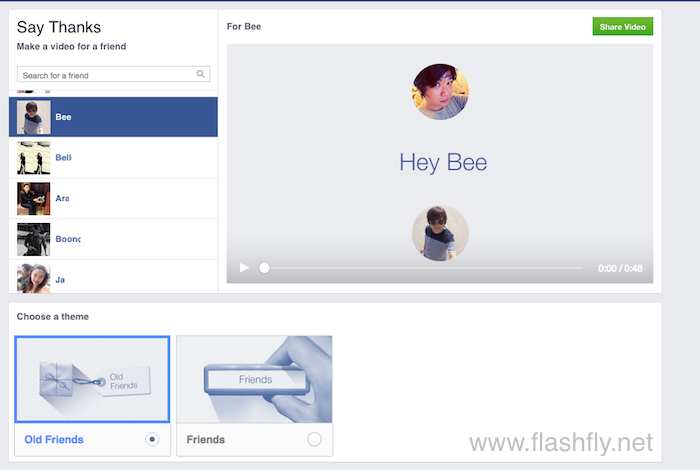
Task: Select the Friends theme radio button
Action: tap(314, 439)
